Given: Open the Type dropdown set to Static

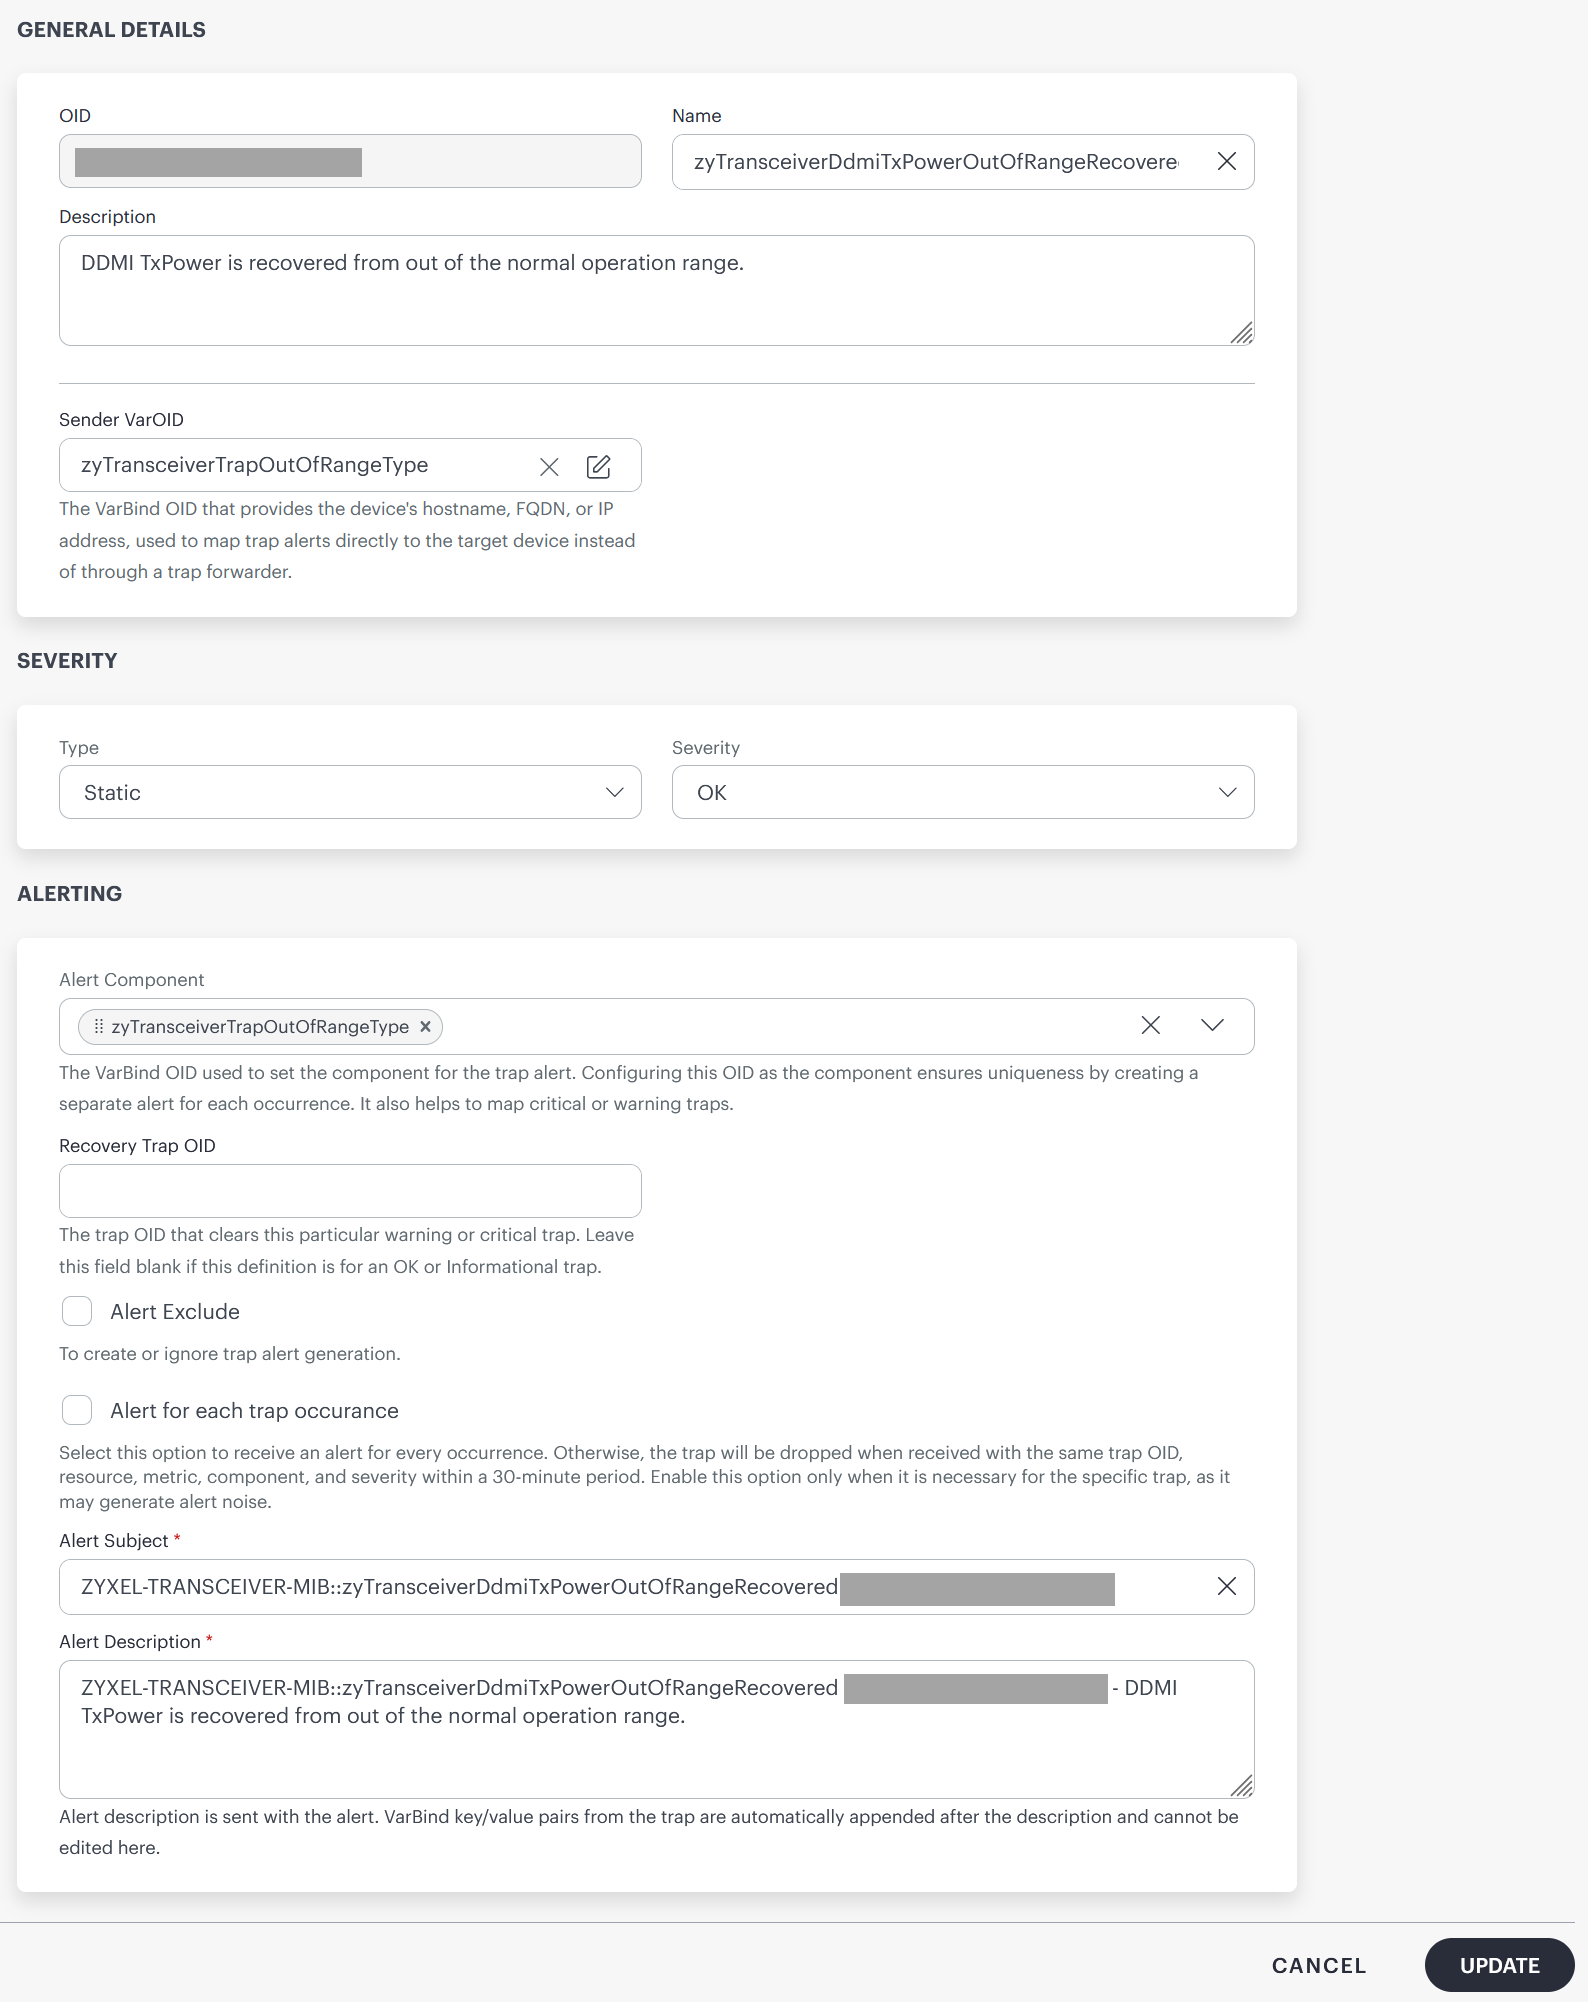Looking at the screenshot, I should tap(350, 793).
